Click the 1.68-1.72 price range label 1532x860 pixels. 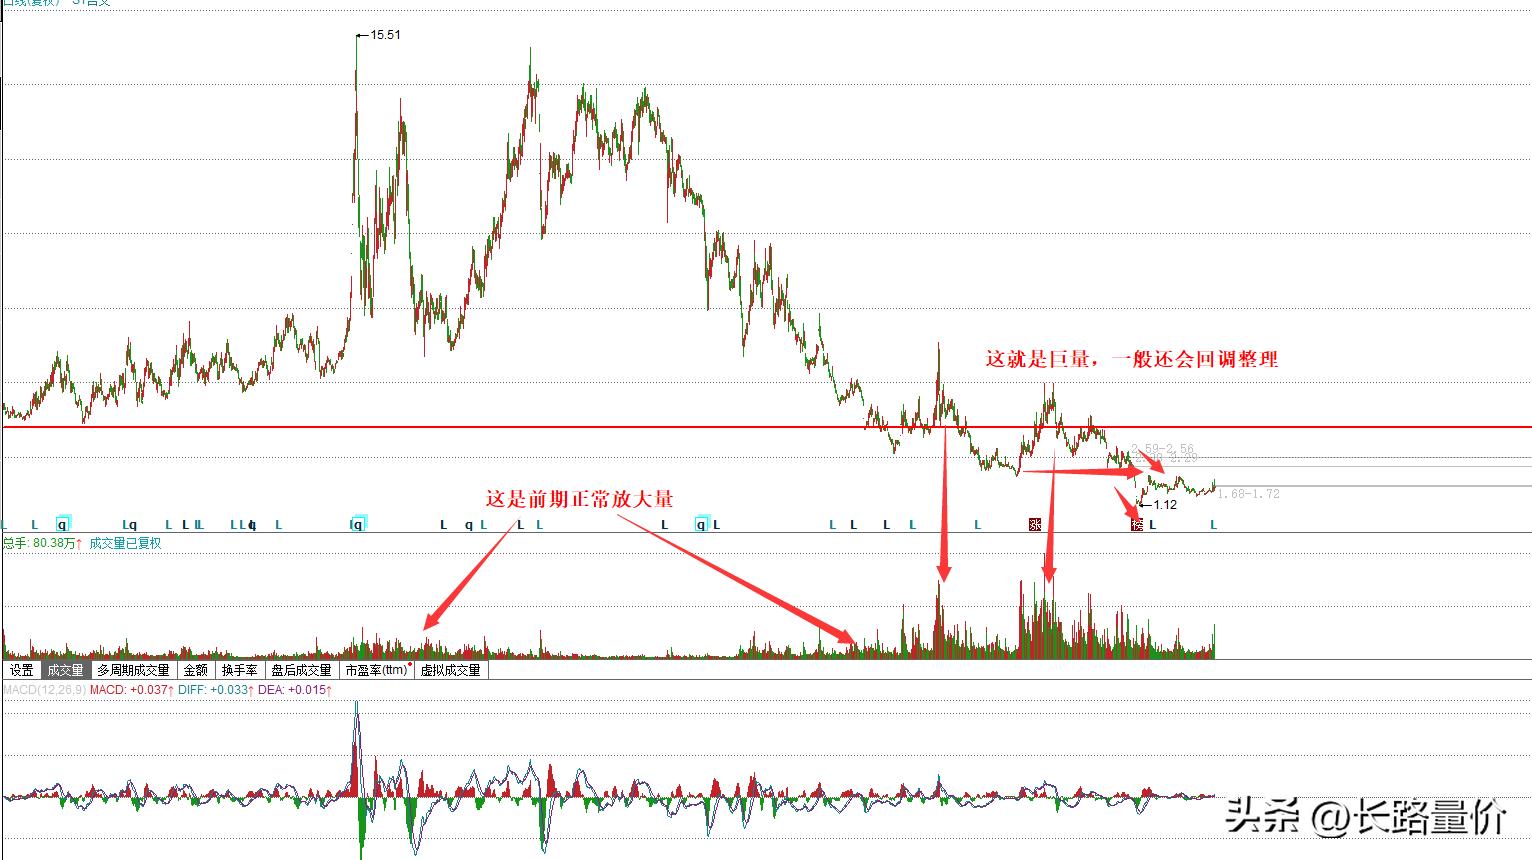[1249, 494]
